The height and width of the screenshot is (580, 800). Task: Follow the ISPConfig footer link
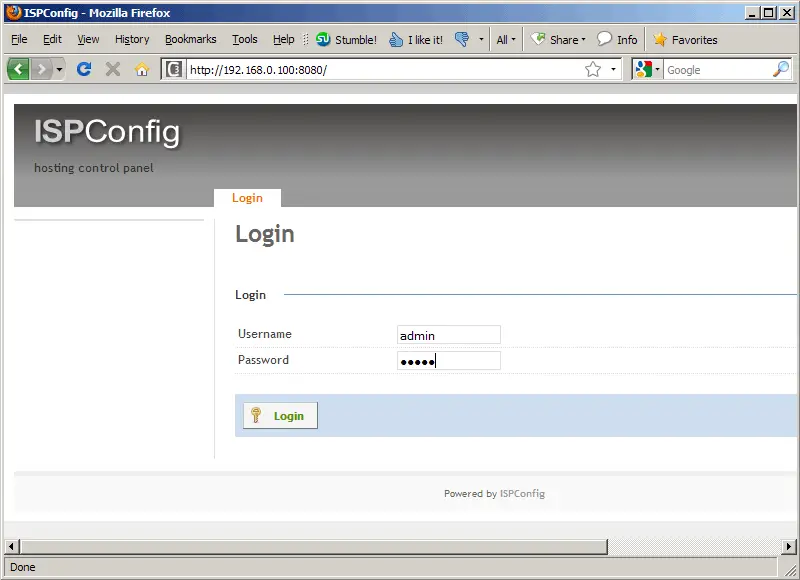[x=522, y=494]
